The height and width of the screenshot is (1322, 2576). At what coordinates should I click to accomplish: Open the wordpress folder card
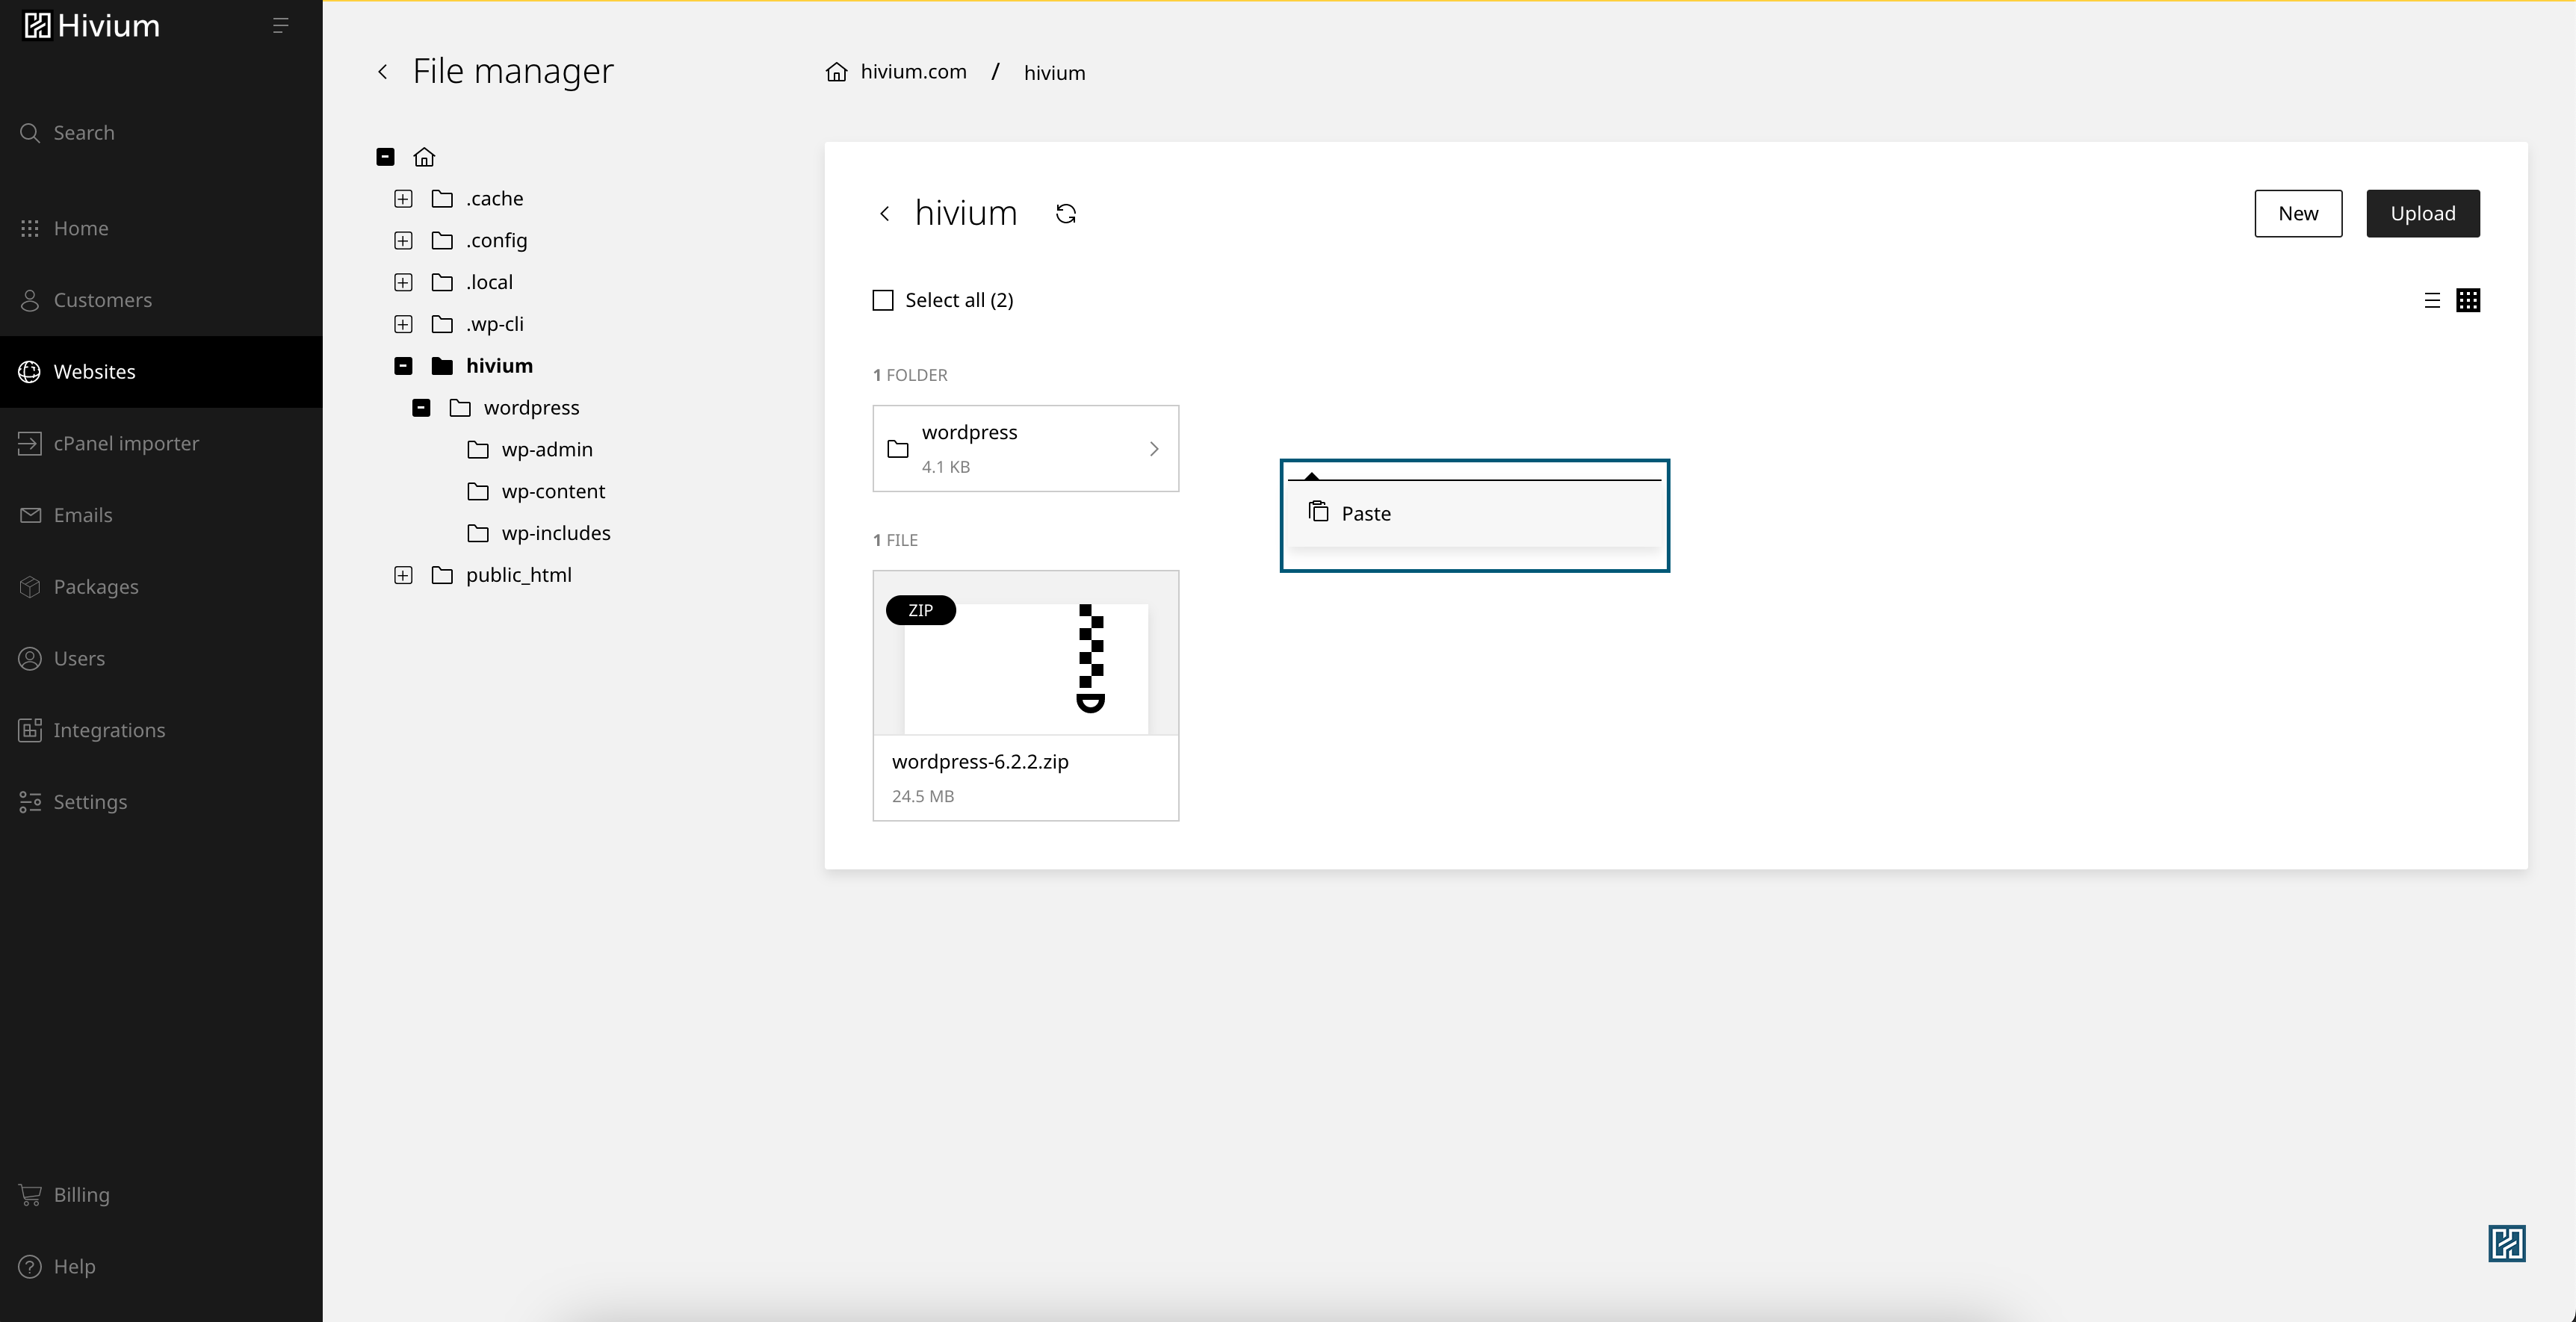[1026, 449]
